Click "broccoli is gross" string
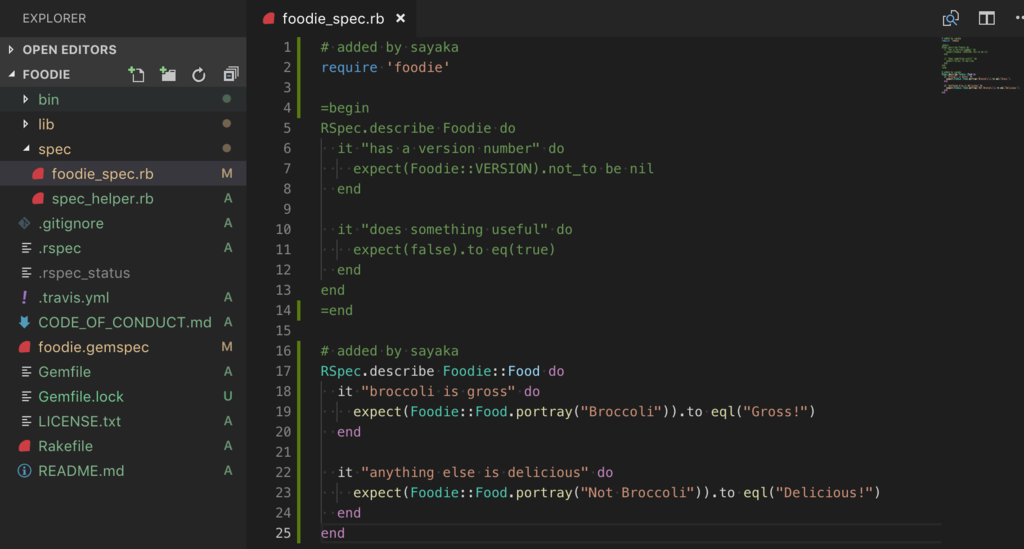1024x549 pixels. pyautogui.click(x=438, y=392)
